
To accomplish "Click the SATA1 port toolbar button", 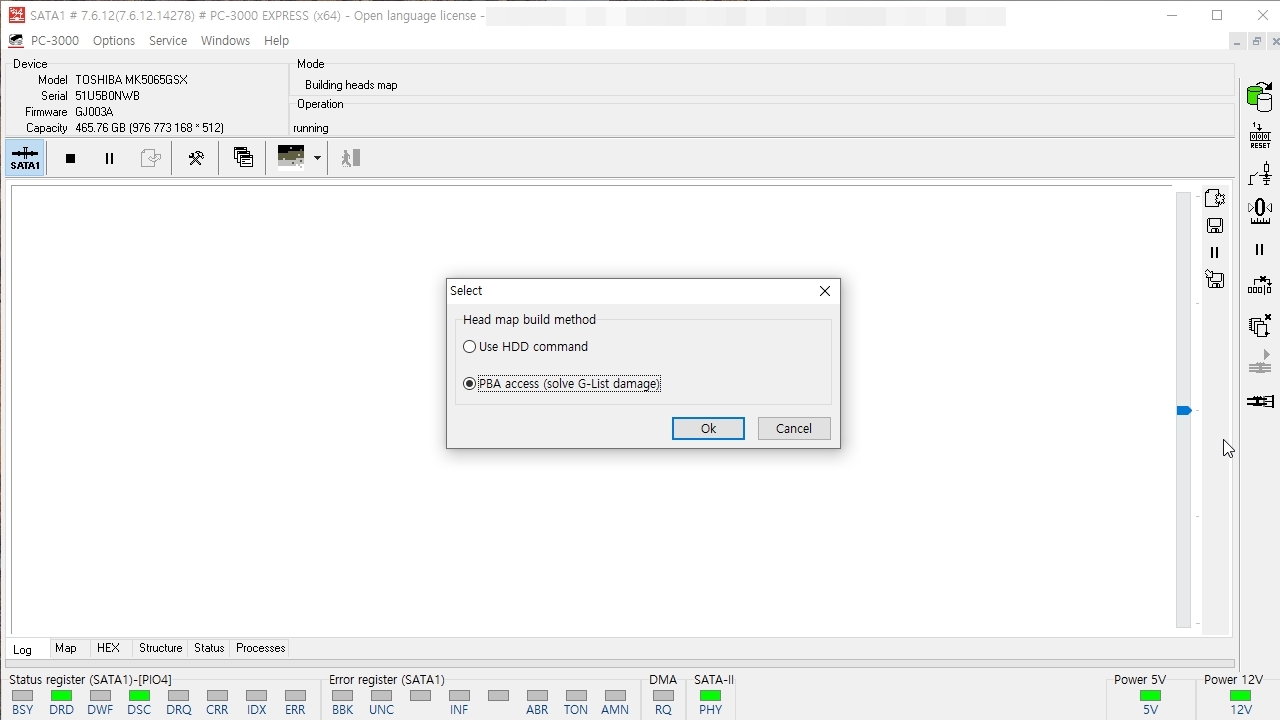I will pos(25,158).
